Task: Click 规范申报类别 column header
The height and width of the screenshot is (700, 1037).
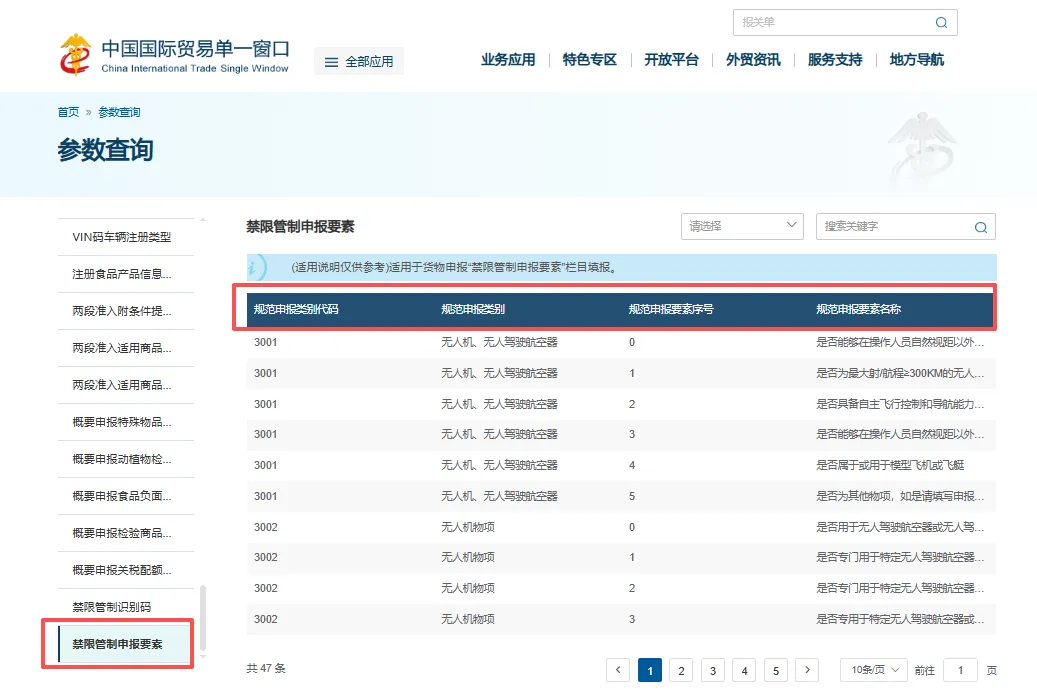Action: click(473, 309)
